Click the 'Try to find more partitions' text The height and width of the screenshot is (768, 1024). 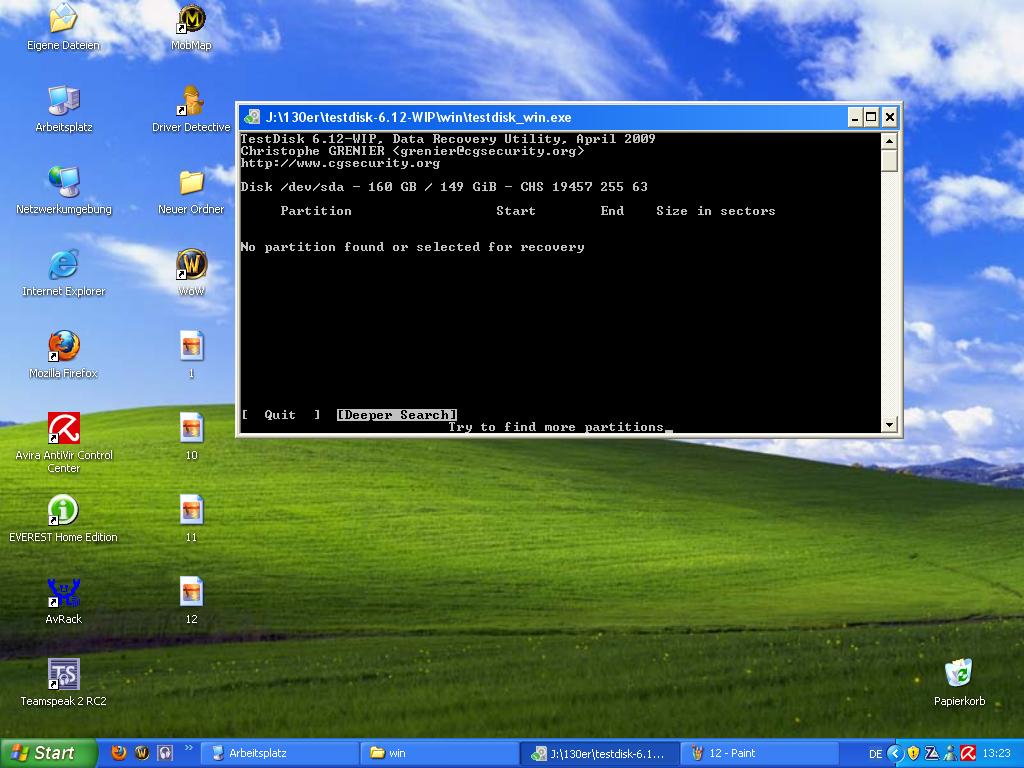coord(556,427)
